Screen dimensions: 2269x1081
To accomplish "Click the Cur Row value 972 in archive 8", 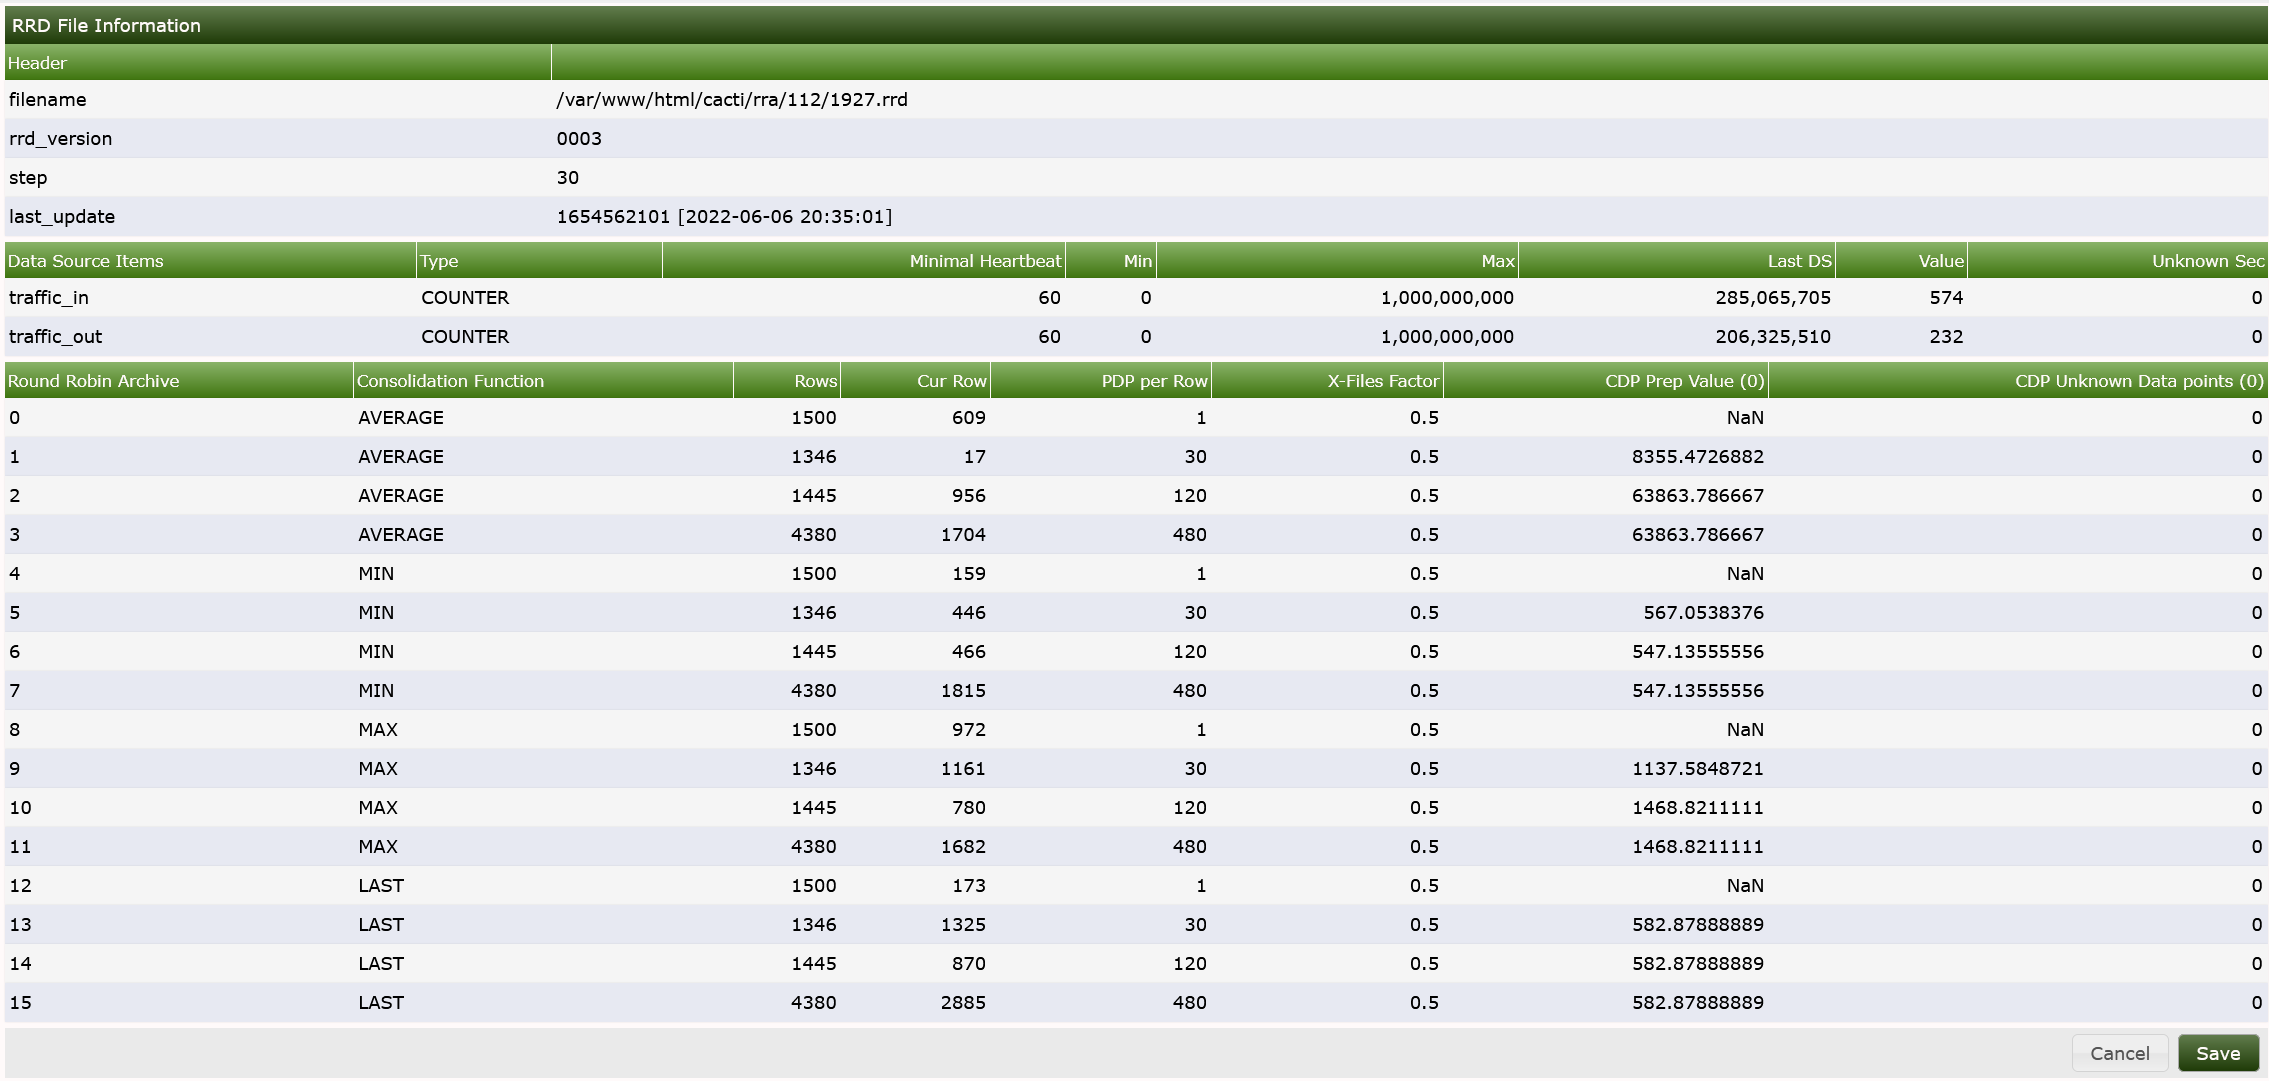I will tap(969, 730).
